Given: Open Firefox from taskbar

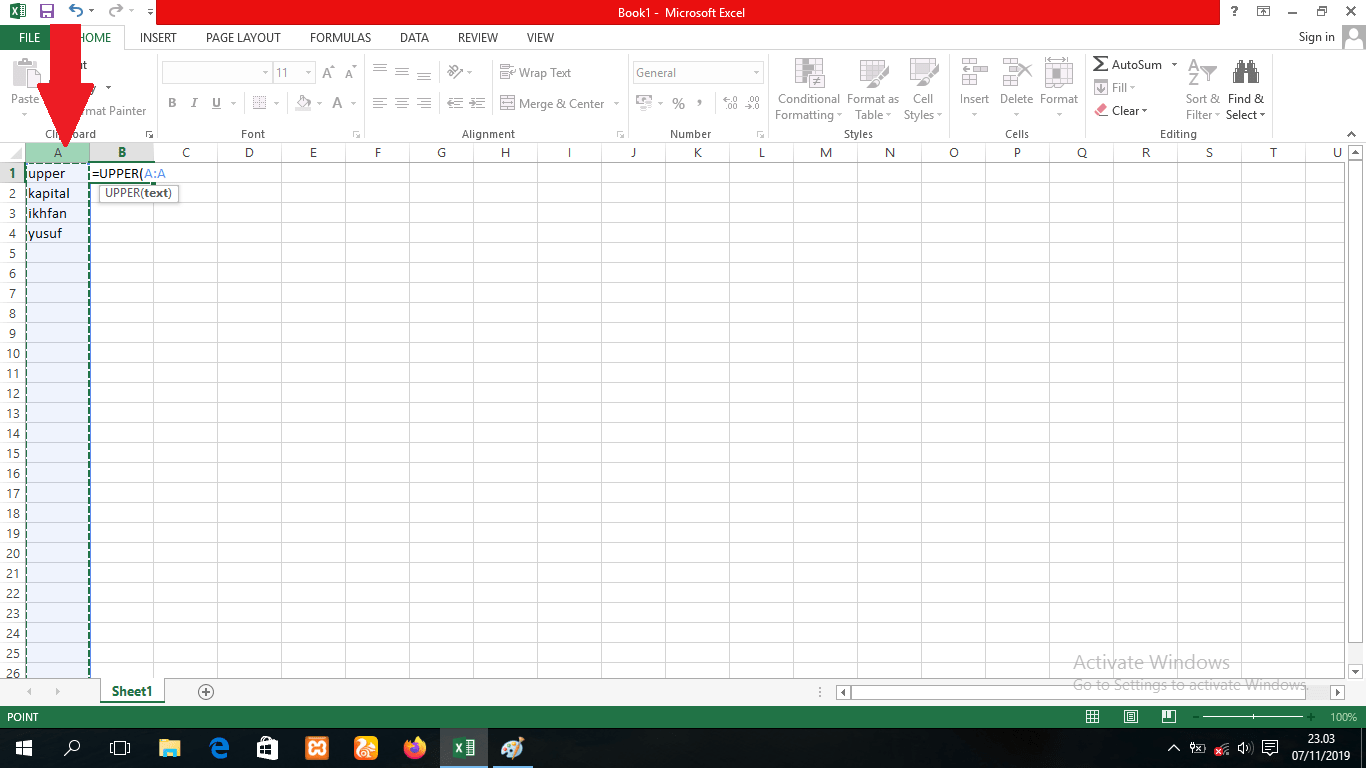Looking at the screenshot, I should point(414,747).
